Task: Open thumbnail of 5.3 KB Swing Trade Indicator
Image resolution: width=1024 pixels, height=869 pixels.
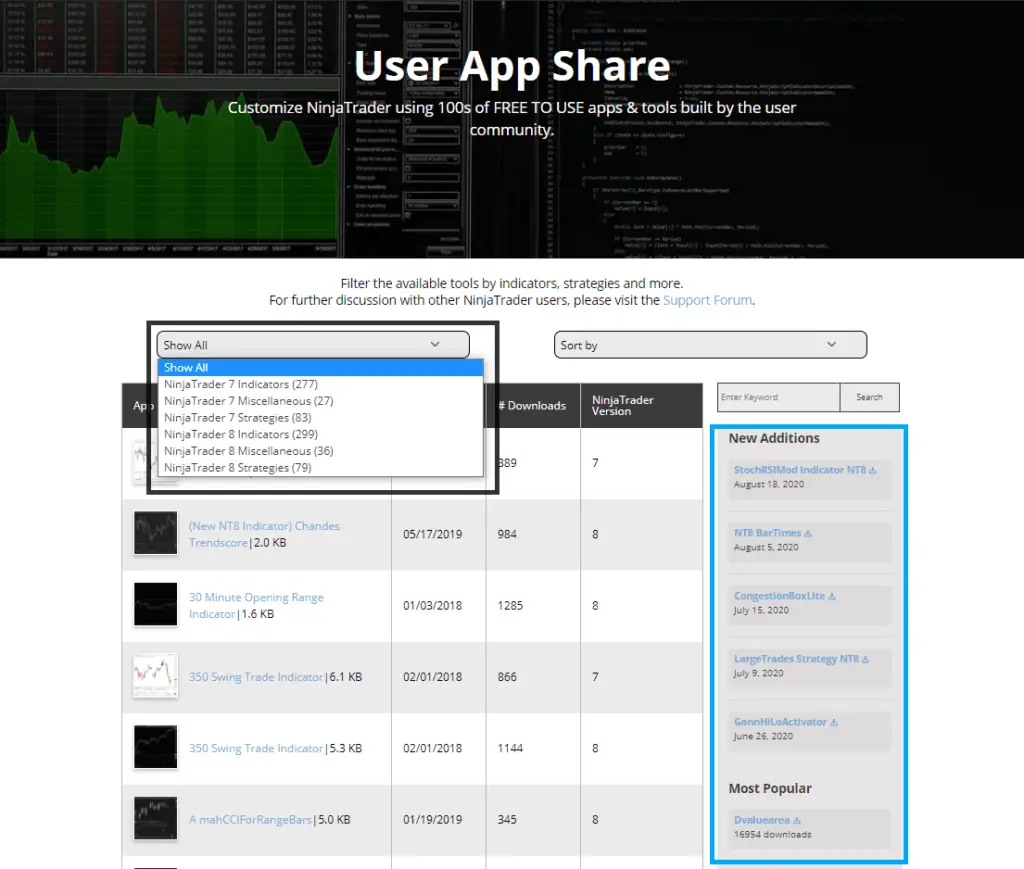Action: point(155,747)
